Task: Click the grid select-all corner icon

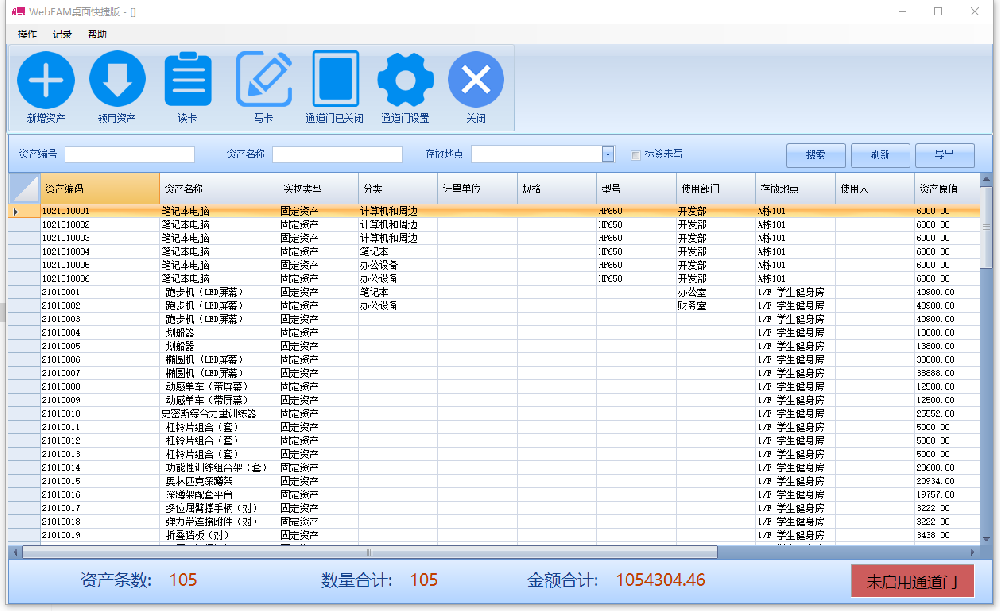Action: coord(23,188)
